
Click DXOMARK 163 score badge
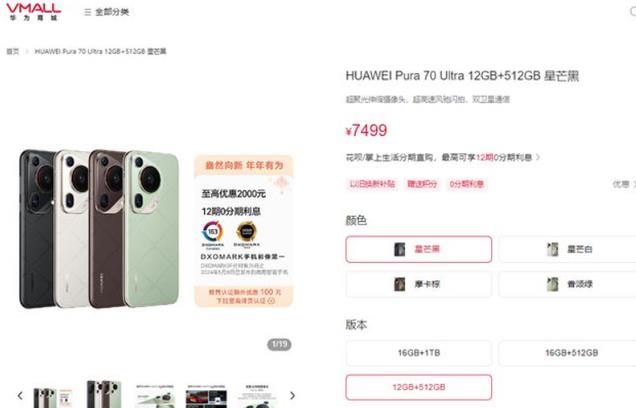tap(213, 234)
